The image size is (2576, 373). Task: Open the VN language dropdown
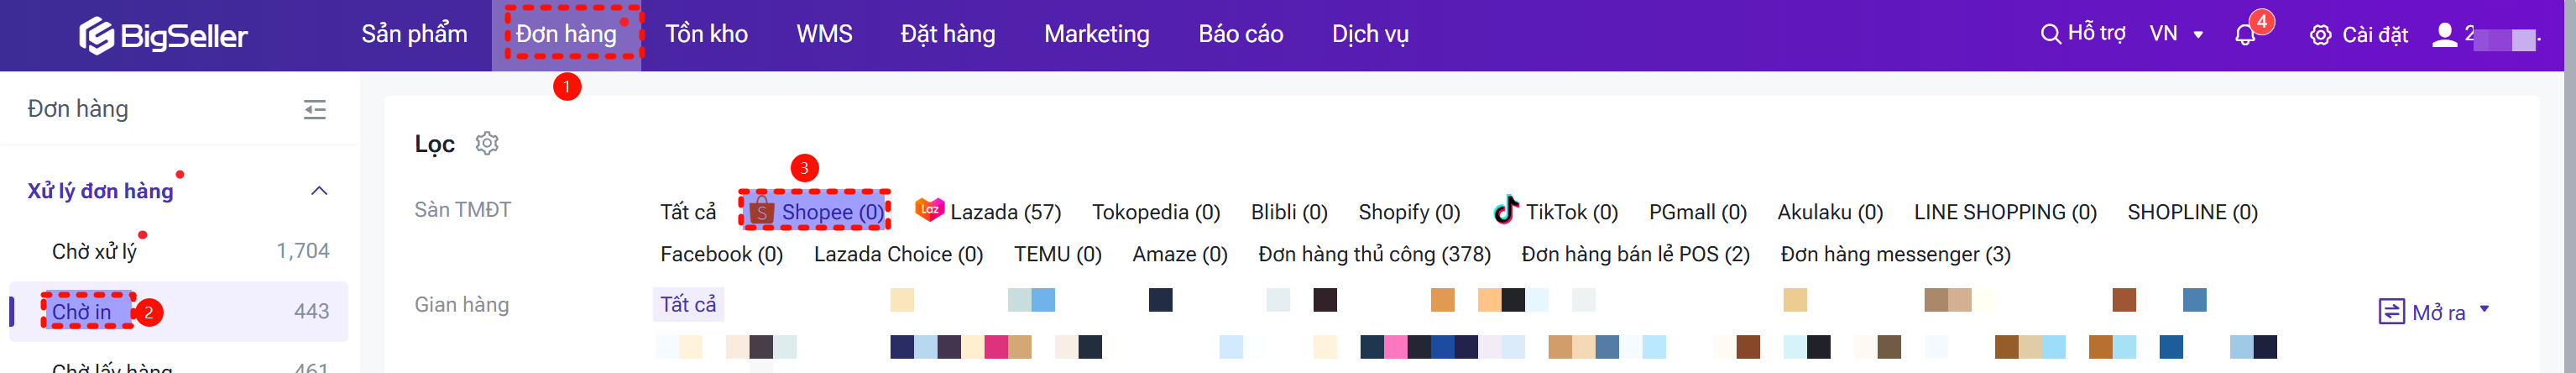coord(2176,35)
